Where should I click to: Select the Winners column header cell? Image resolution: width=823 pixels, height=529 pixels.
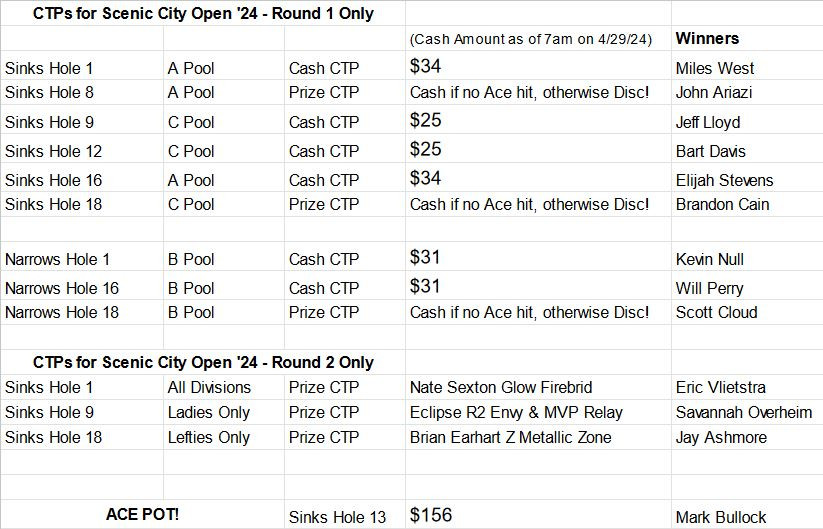point(707,39)
